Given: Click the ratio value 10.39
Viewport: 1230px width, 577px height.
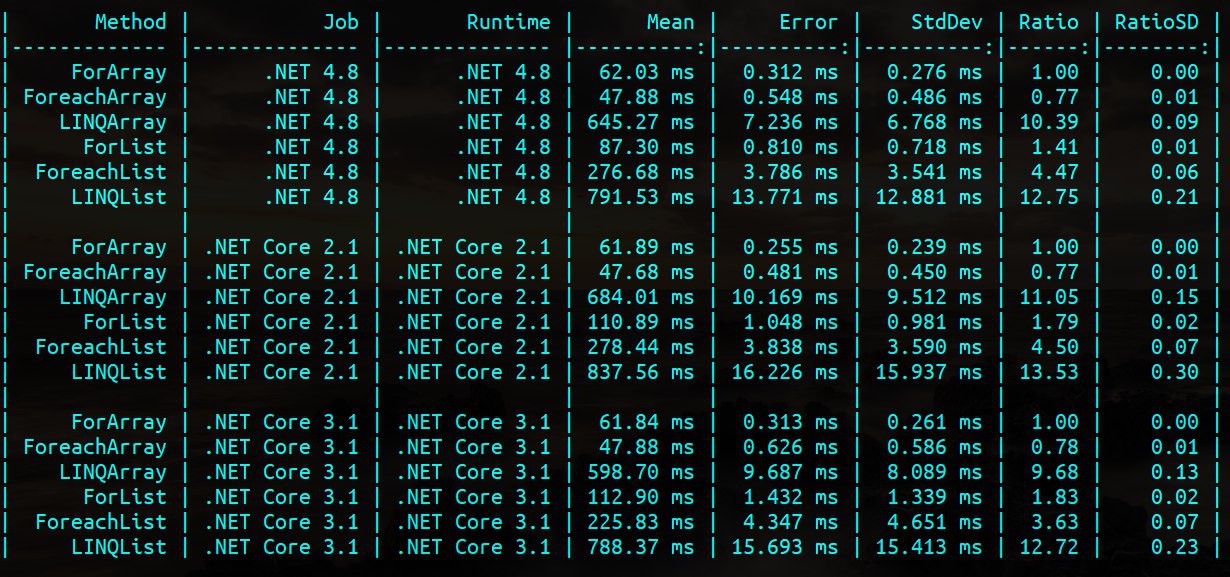Looking at the screenshot, I should point(1049,122).
